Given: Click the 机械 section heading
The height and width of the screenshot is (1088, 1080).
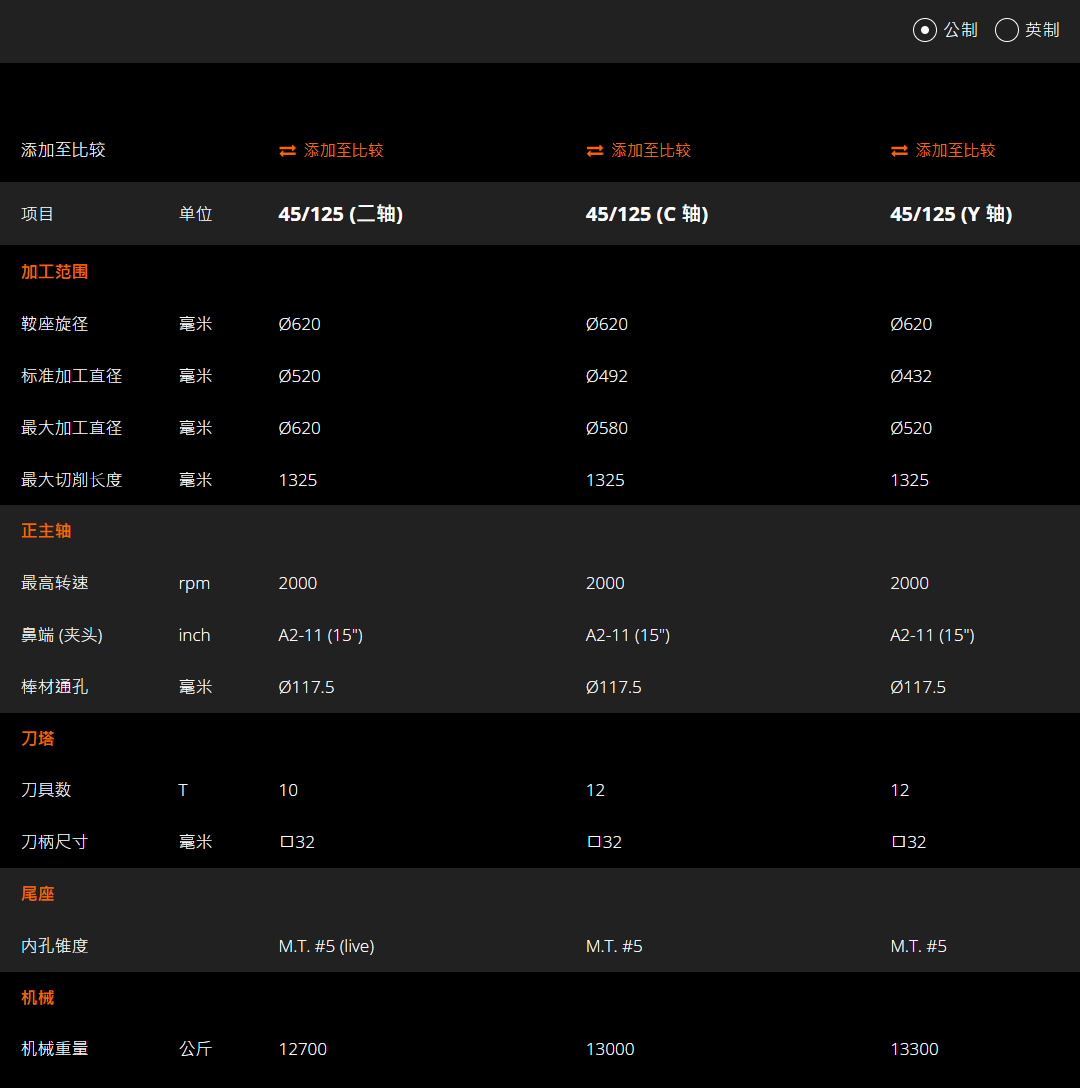Looking at the screenshot, I should click(x=38, y=998).
